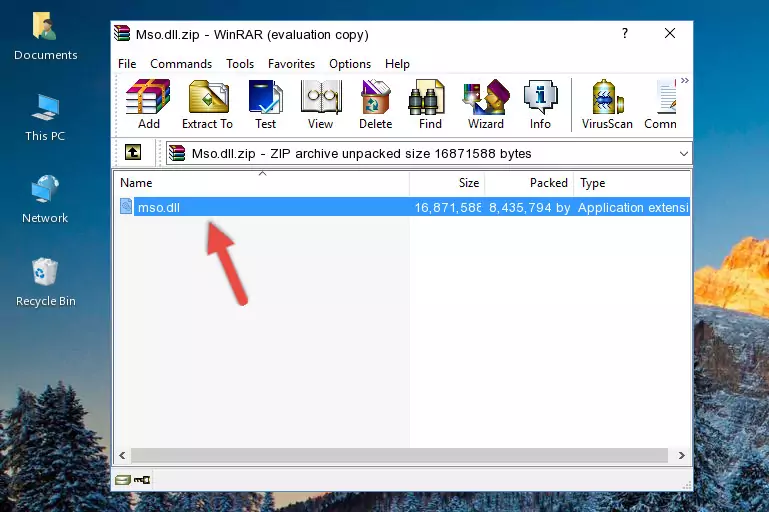769x512 pixels.
Task: Click the 8,435,794 packed size value
Action: point(529,207)
